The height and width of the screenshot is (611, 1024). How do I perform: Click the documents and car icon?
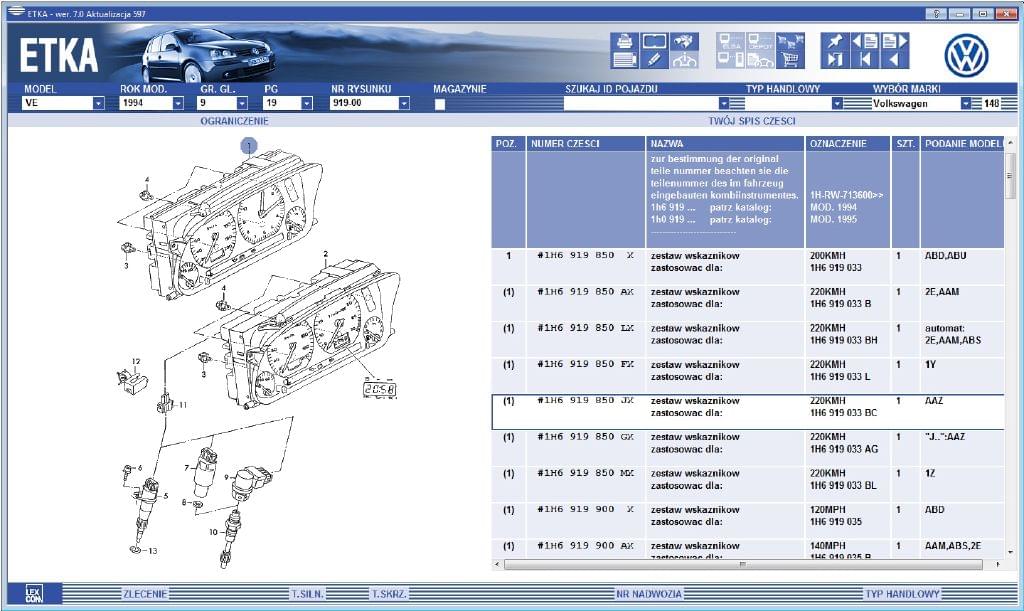[760, 60]
